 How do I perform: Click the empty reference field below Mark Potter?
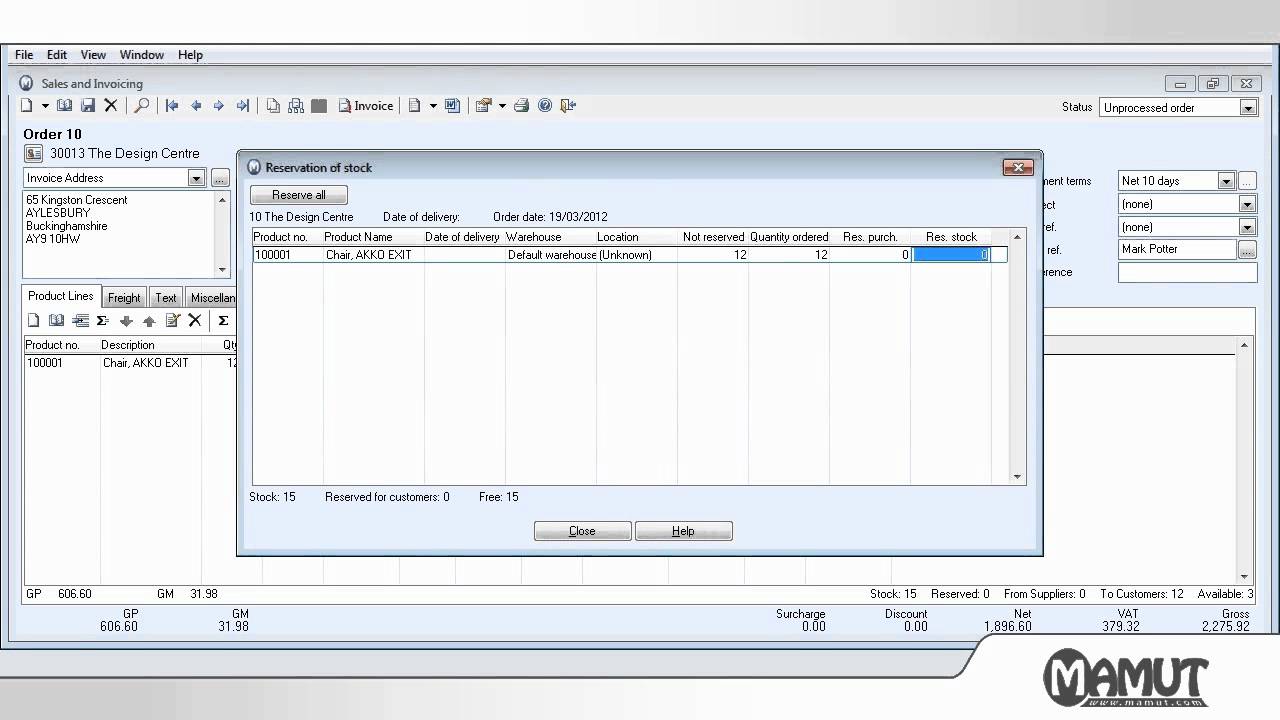point(1186,272)
